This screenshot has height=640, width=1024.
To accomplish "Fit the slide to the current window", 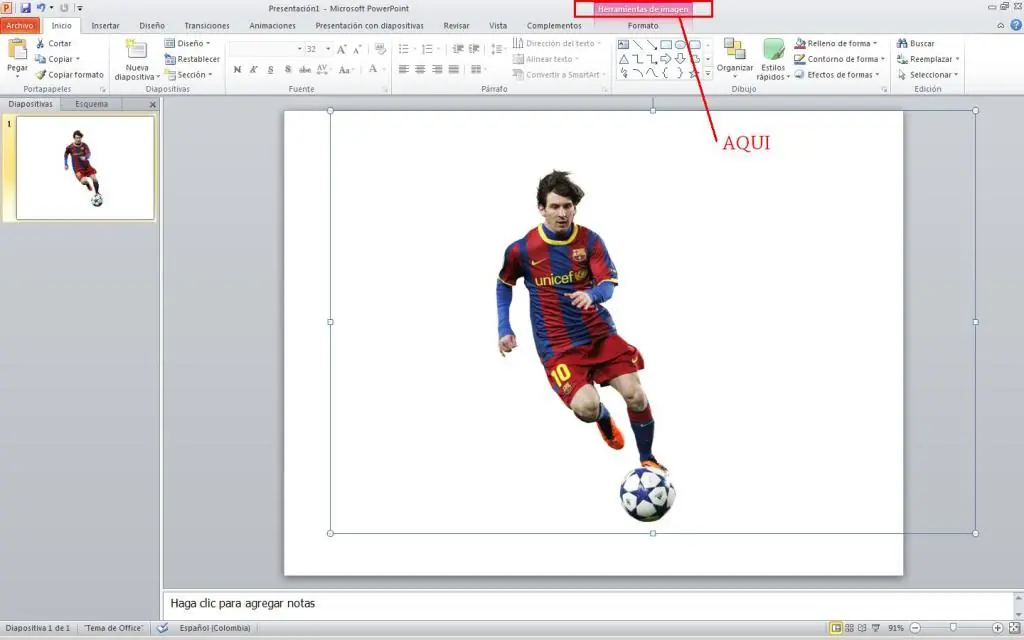I will pyautogui.click(x=1014, y=628).
